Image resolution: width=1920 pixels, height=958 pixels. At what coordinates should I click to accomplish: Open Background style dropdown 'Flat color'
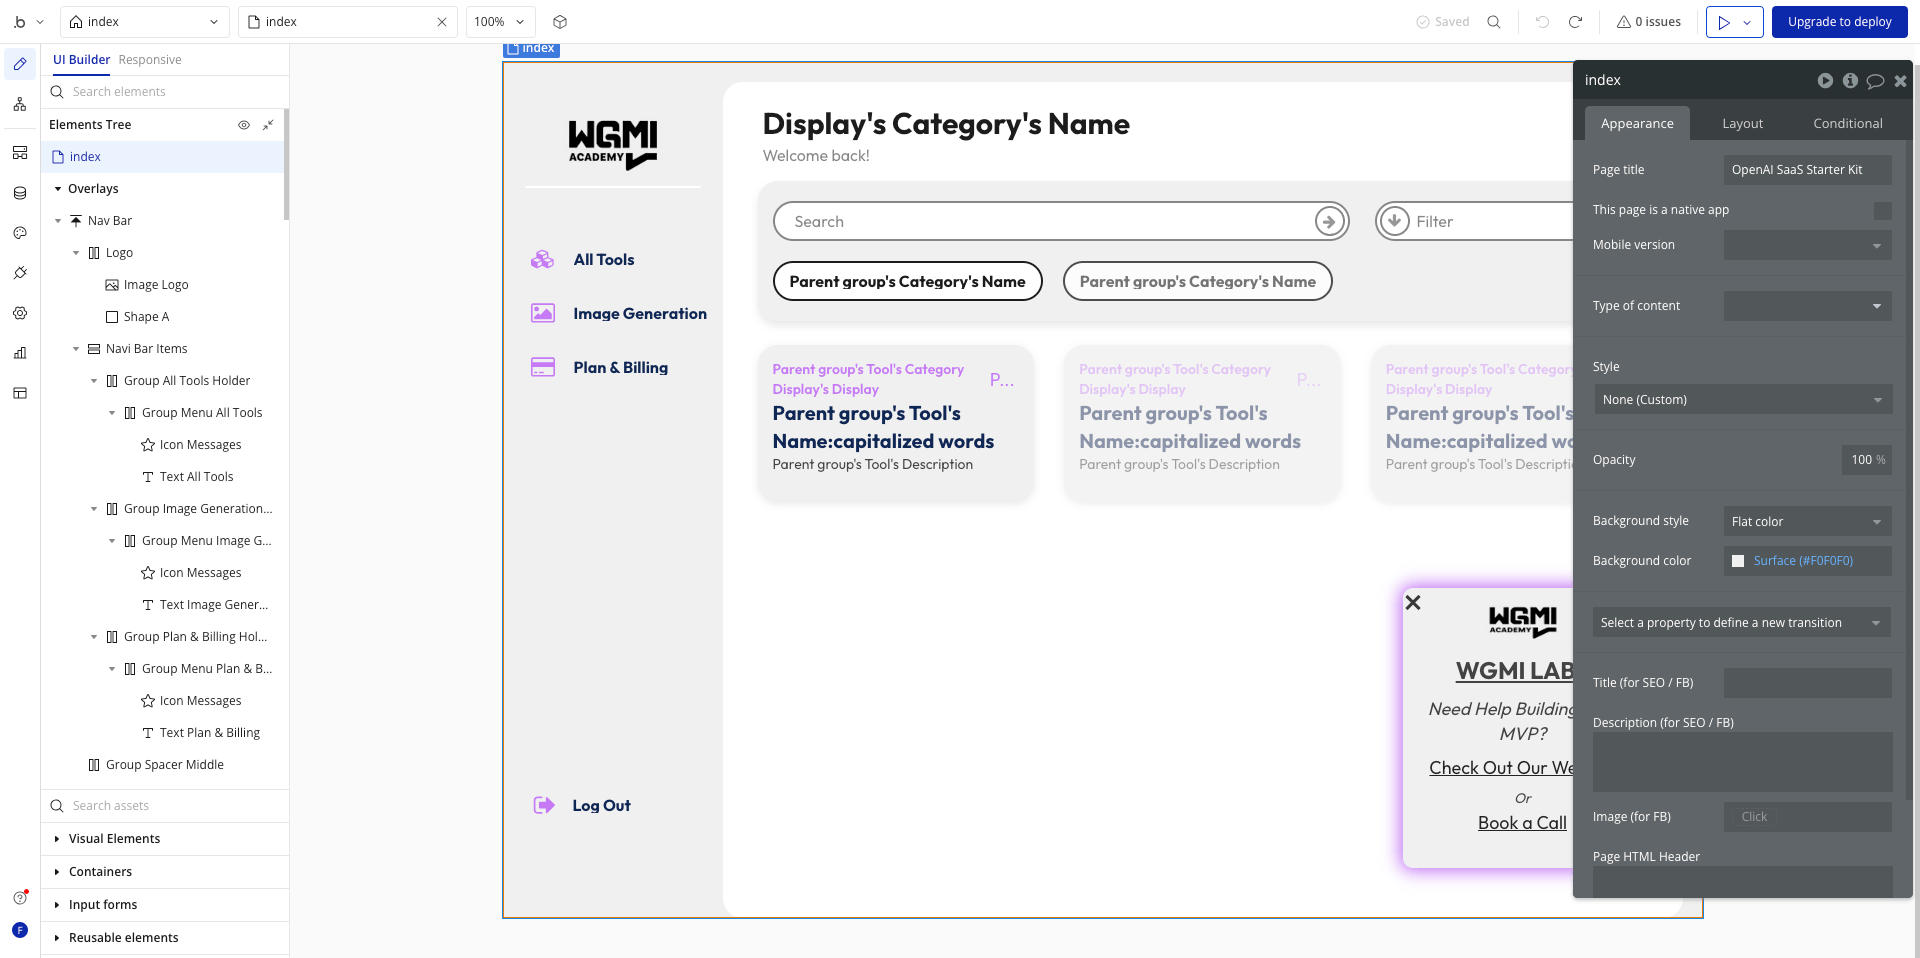pos(1807,521)
